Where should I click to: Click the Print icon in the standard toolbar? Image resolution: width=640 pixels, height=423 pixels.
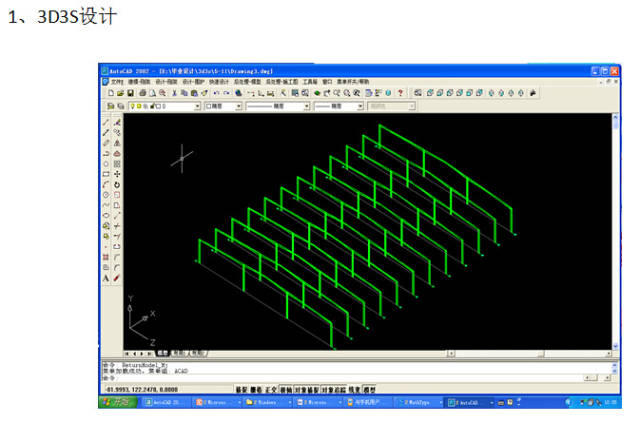click(142, 94)
